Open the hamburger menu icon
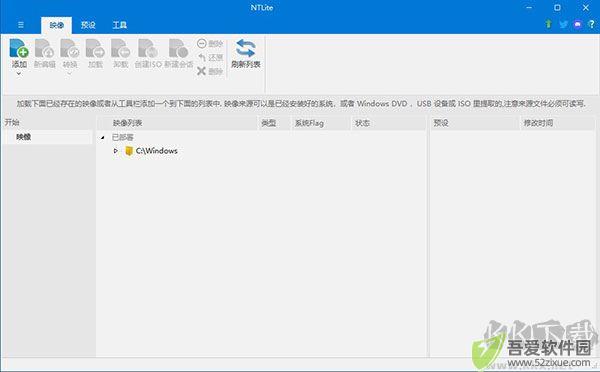Screen dimensions: 600x372 (21, 25)
